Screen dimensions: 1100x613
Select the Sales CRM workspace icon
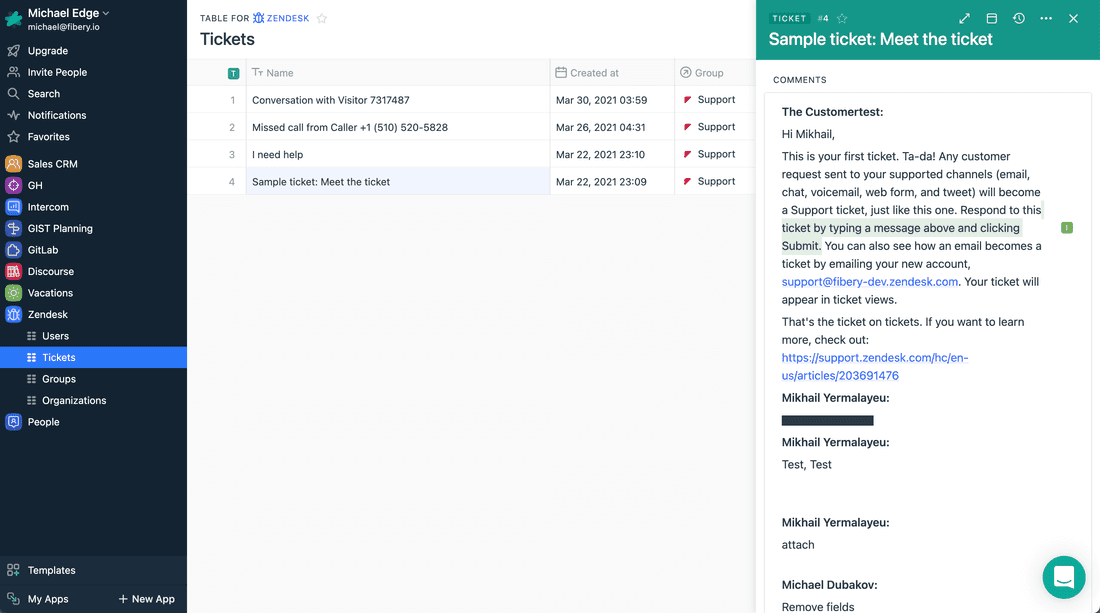pyautogui.click(x=13, y=163)
